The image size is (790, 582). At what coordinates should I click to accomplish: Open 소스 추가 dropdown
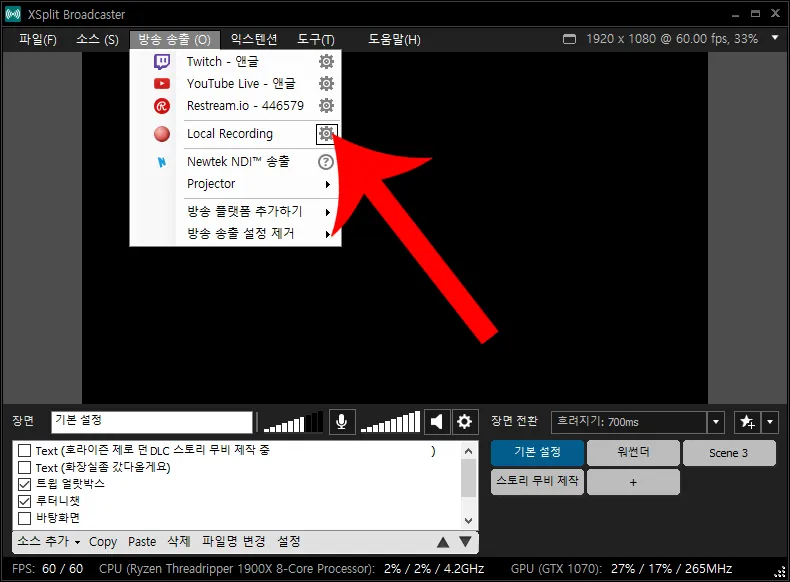[x=49, y=542]
